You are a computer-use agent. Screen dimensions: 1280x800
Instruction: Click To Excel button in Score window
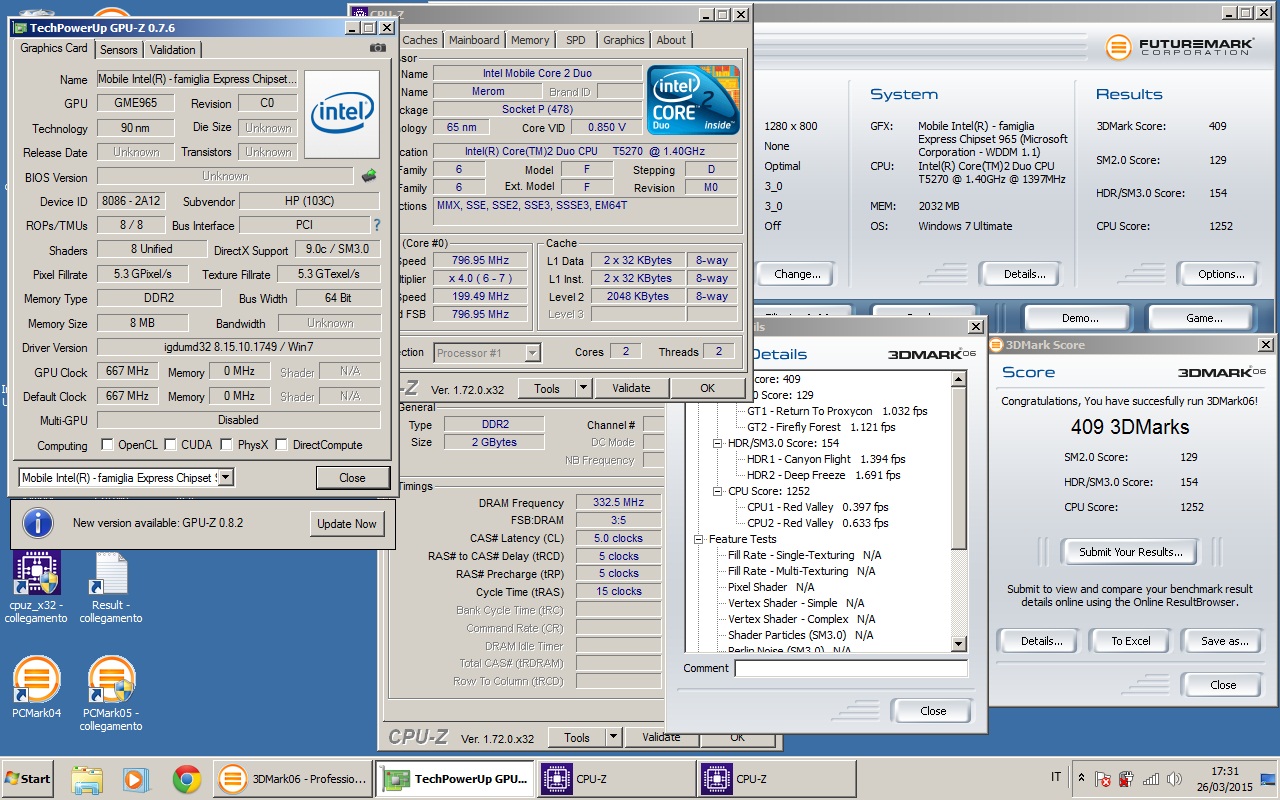coord(1131,641)
